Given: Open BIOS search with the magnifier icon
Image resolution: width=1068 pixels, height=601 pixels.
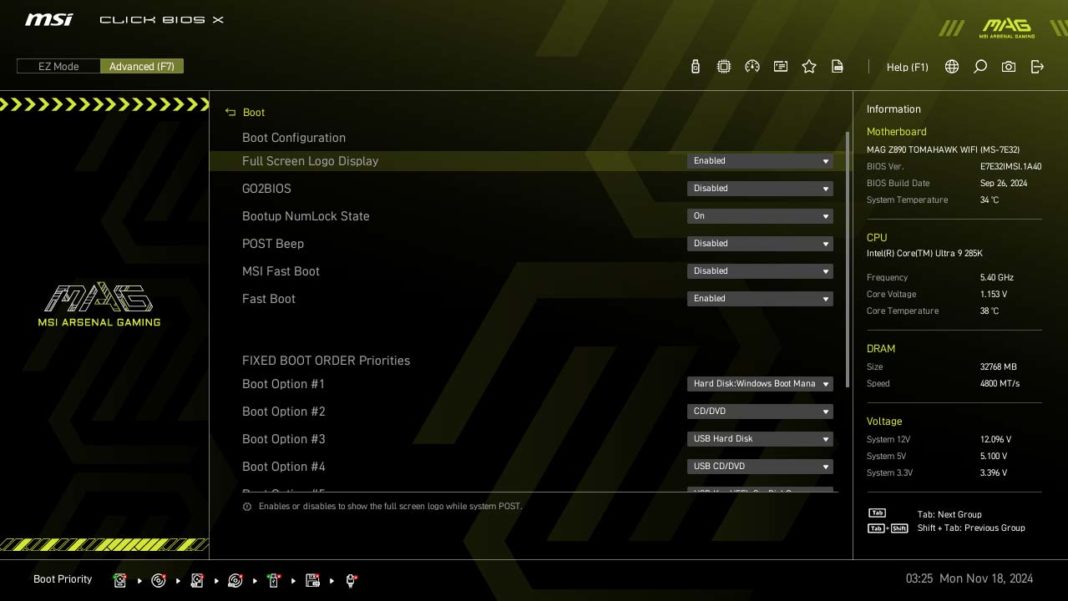Looking at the screenshot, I should (979, 66).
